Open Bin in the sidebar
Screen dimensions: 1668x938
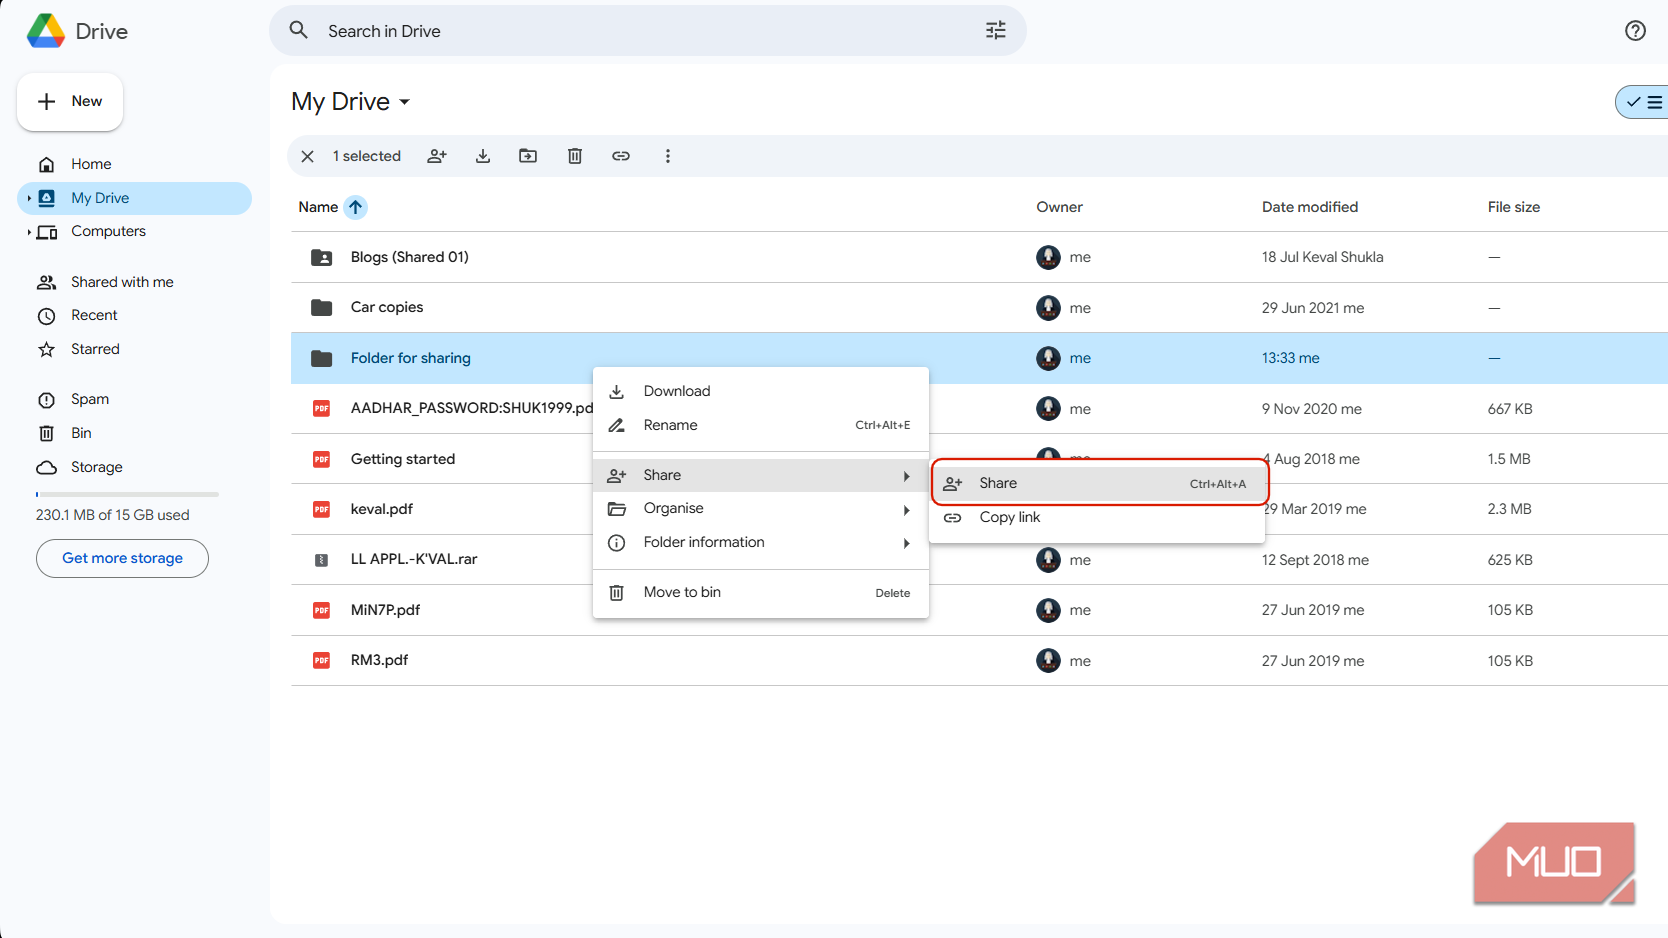(x=134, y=433)
